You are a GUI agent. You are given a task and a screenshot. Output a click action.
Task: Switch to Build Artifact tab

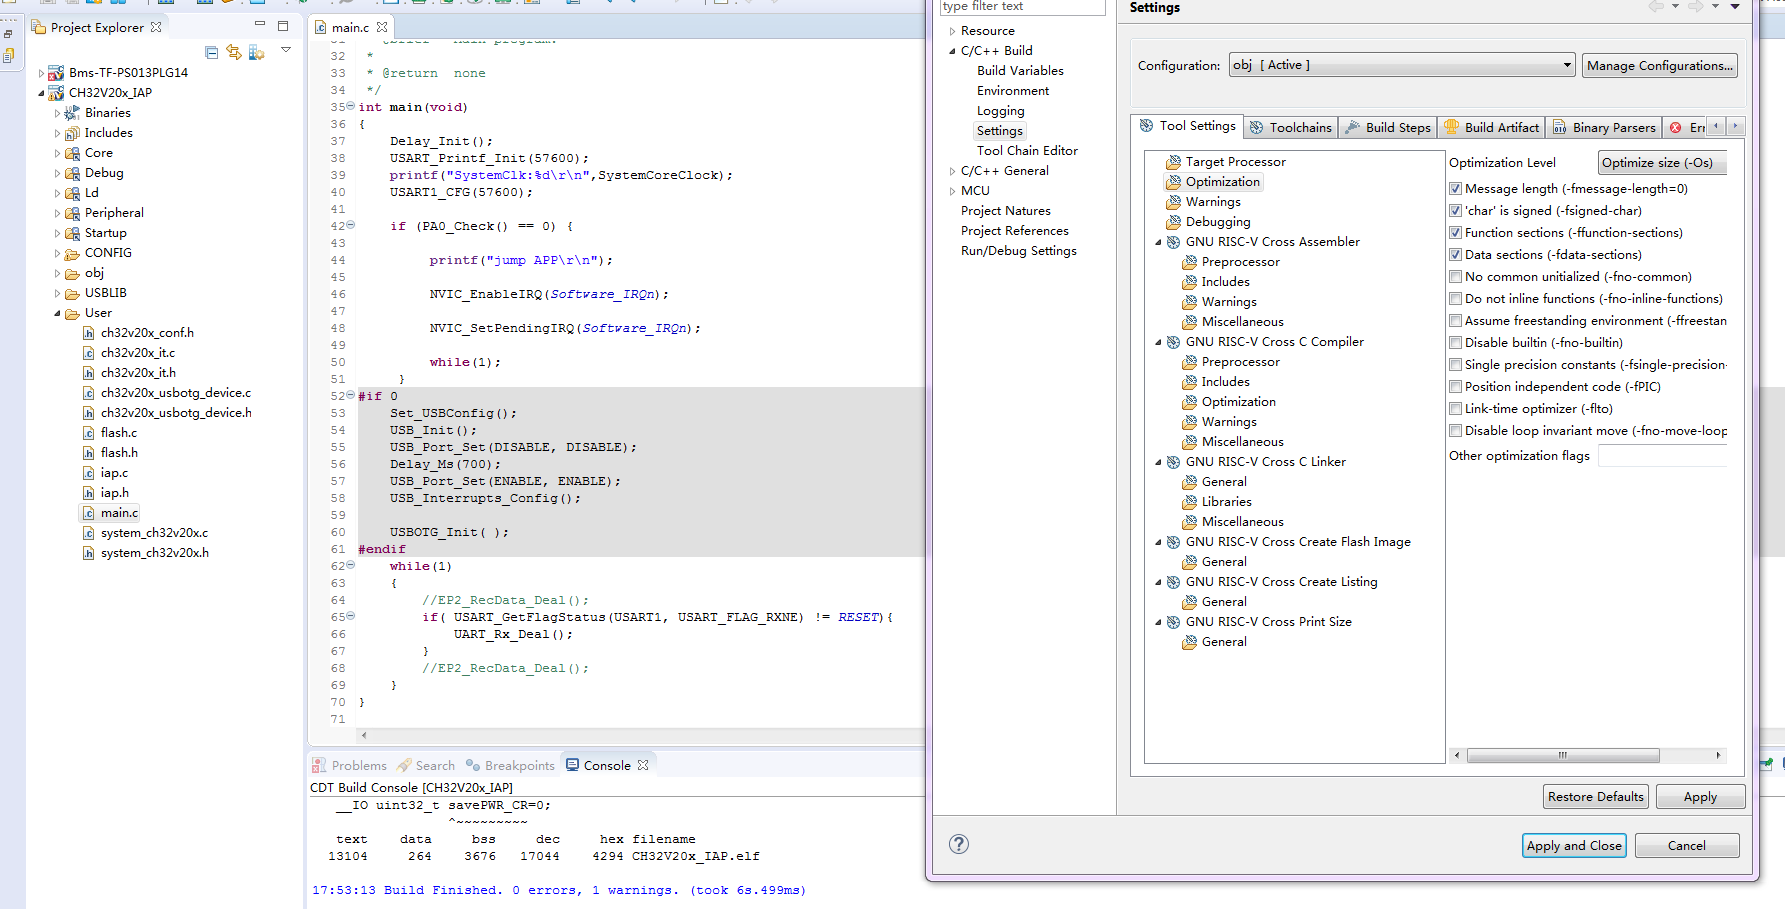[1491, 127]
